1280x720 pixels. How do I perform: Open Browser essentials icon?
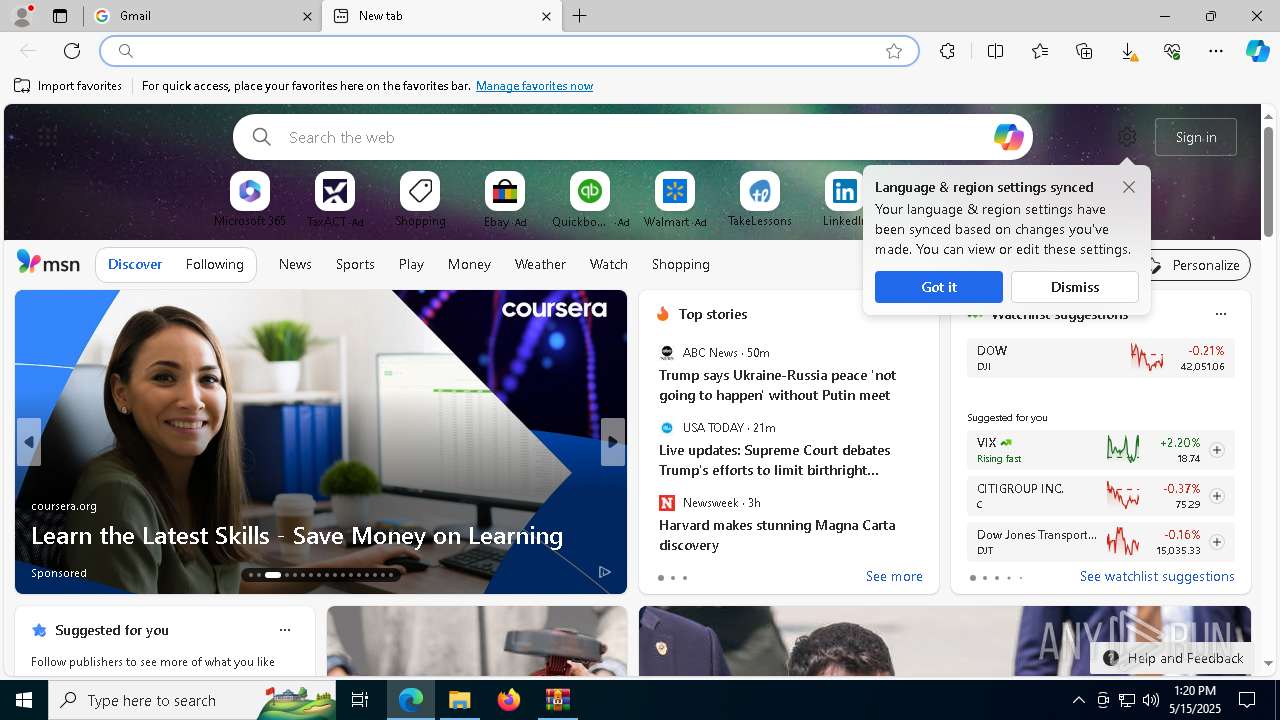(x=1172, y=51)
